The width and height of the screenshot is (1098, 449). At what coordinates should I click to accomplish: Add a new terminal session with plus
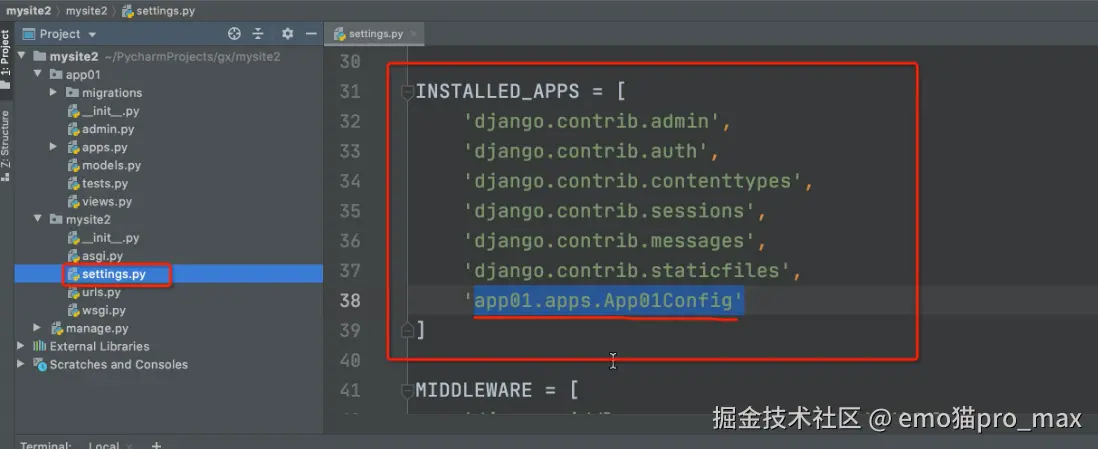pos(157,445)
